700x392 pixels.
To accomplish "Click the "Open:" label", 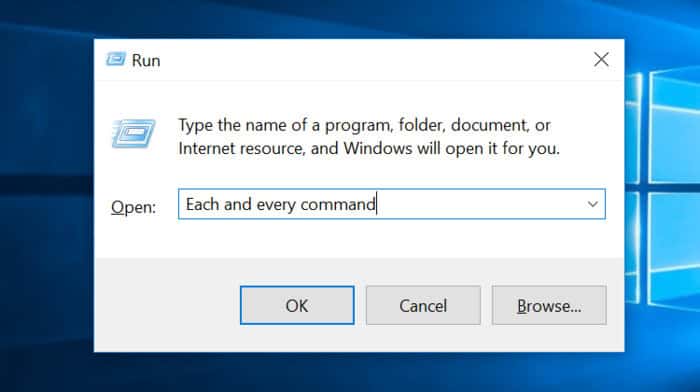I will (x=133, y=207).
